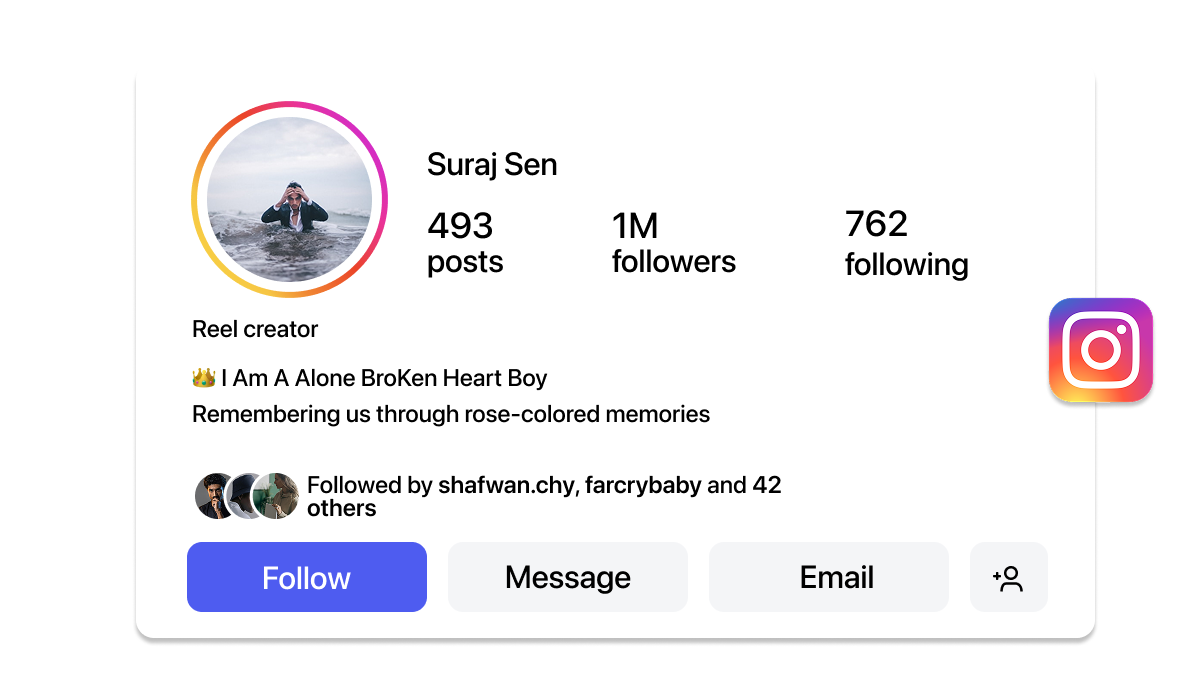Click the shafwan.chy follower name
Screen dimensions: 1200x675
click(x=506, y=486)
